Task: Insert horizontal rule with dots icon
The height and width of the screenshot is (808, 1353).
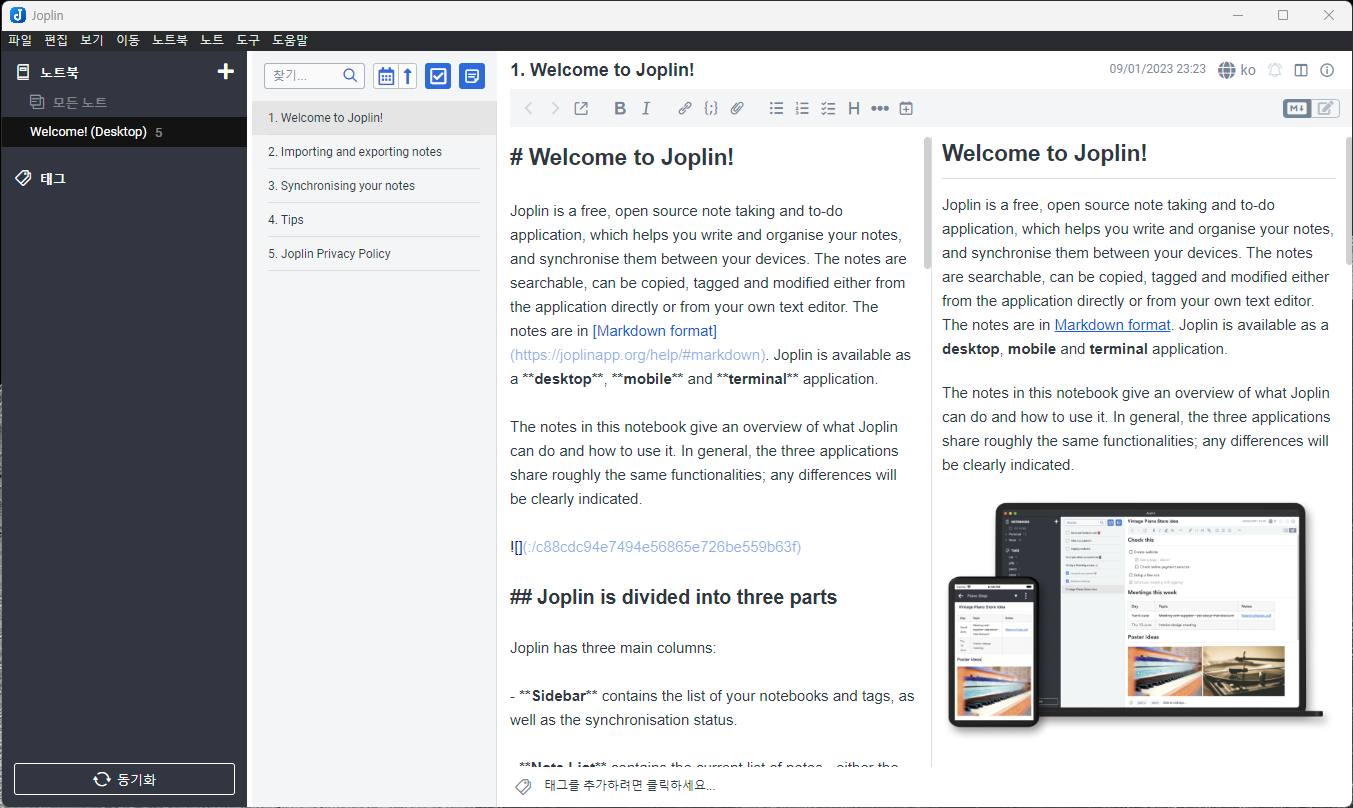Action: 880,108
